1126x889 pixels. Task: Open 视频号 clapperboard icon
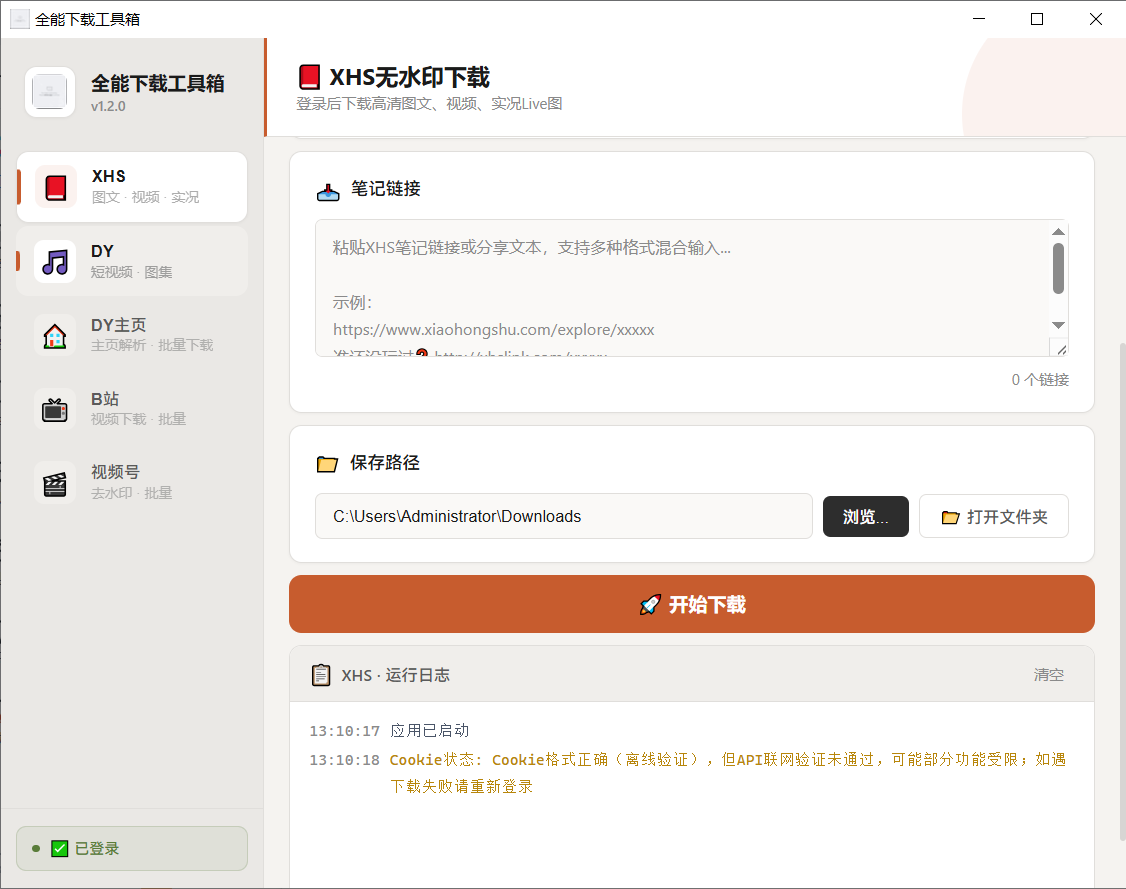tap(55, 483)
